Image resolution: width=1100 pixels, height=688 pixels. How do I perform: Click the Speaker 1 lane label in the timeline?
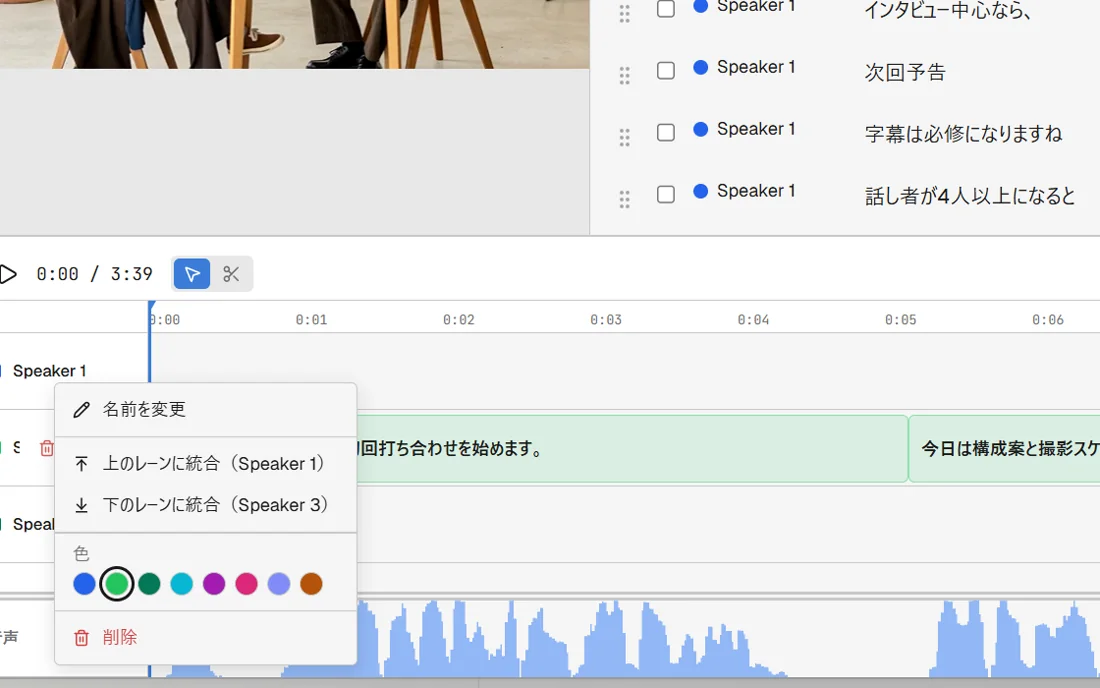point(49,371)
